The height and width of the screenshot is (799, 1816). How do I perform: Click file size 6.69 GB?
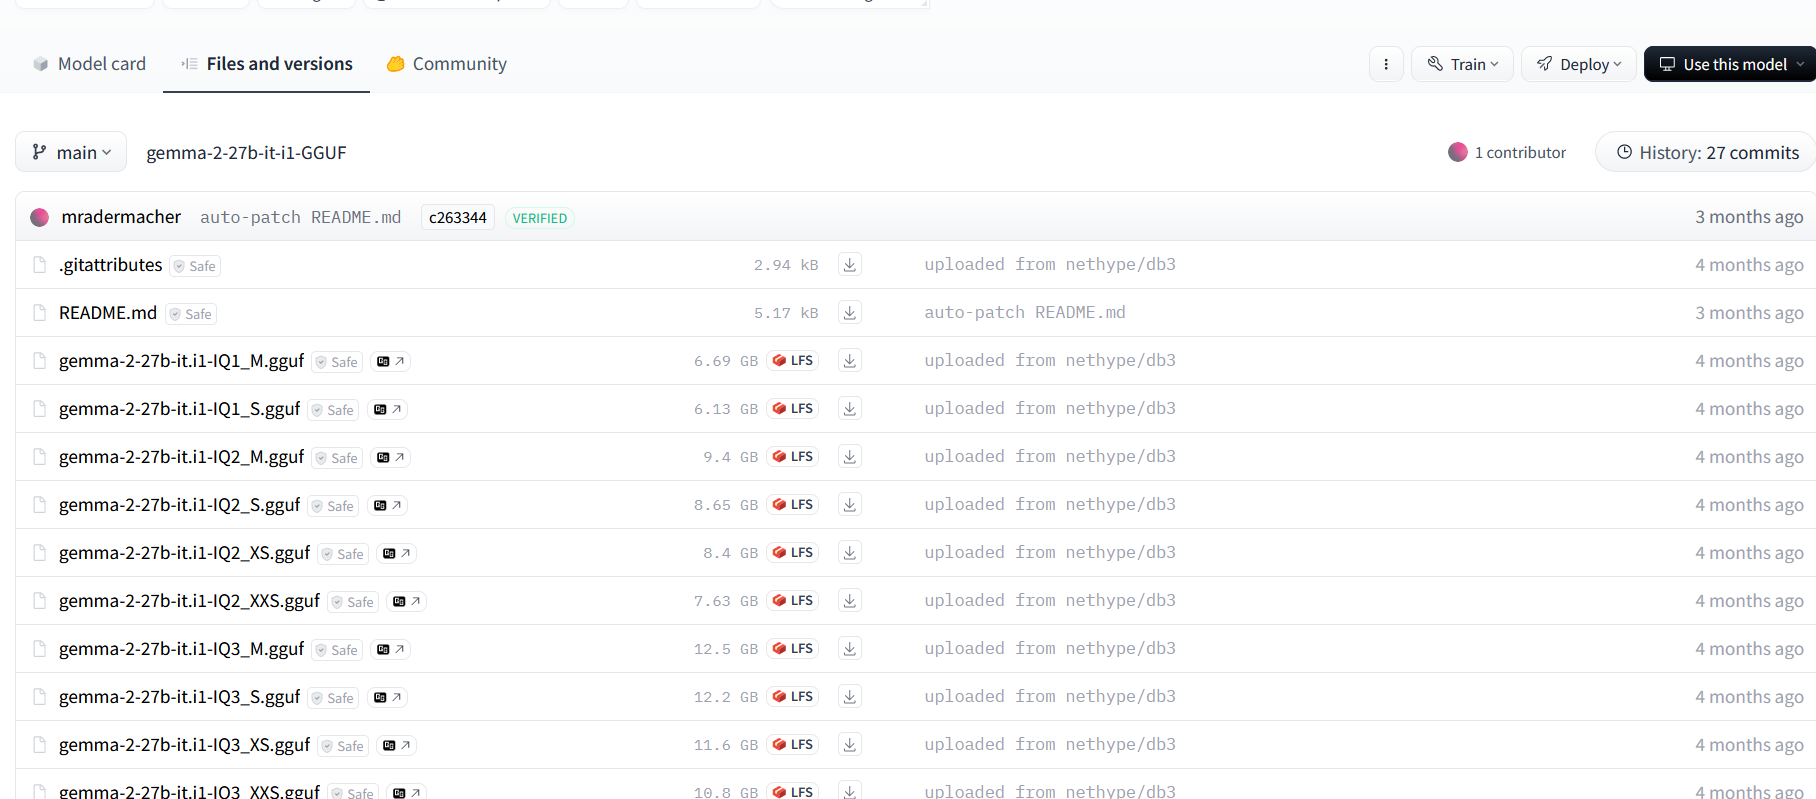[726, 361]
